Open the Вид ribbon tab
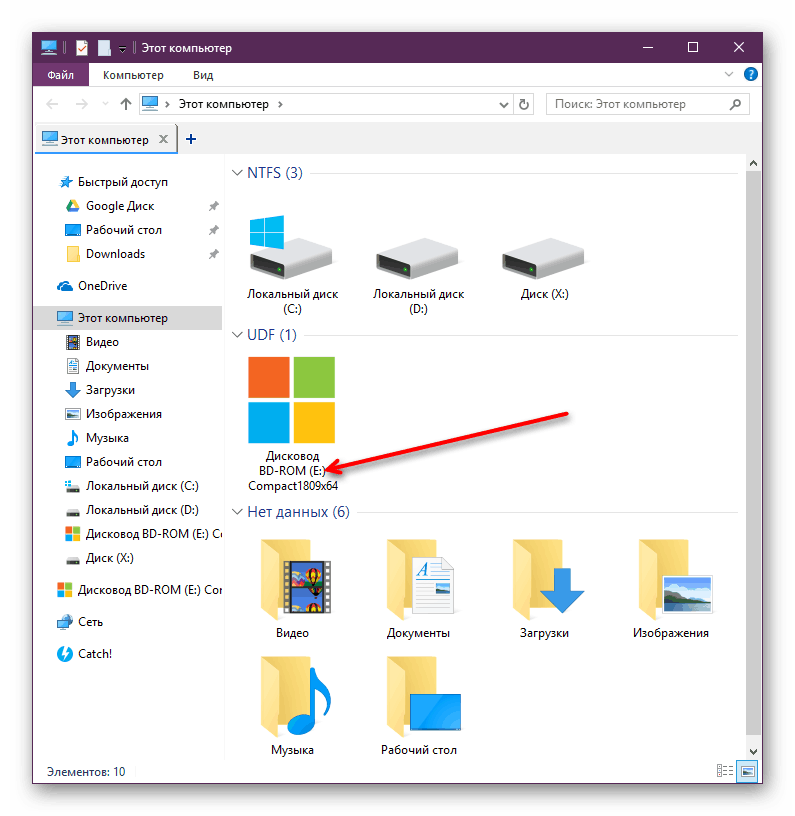The image size is (795, 816). pyautogui.click(x=203, y=75)
